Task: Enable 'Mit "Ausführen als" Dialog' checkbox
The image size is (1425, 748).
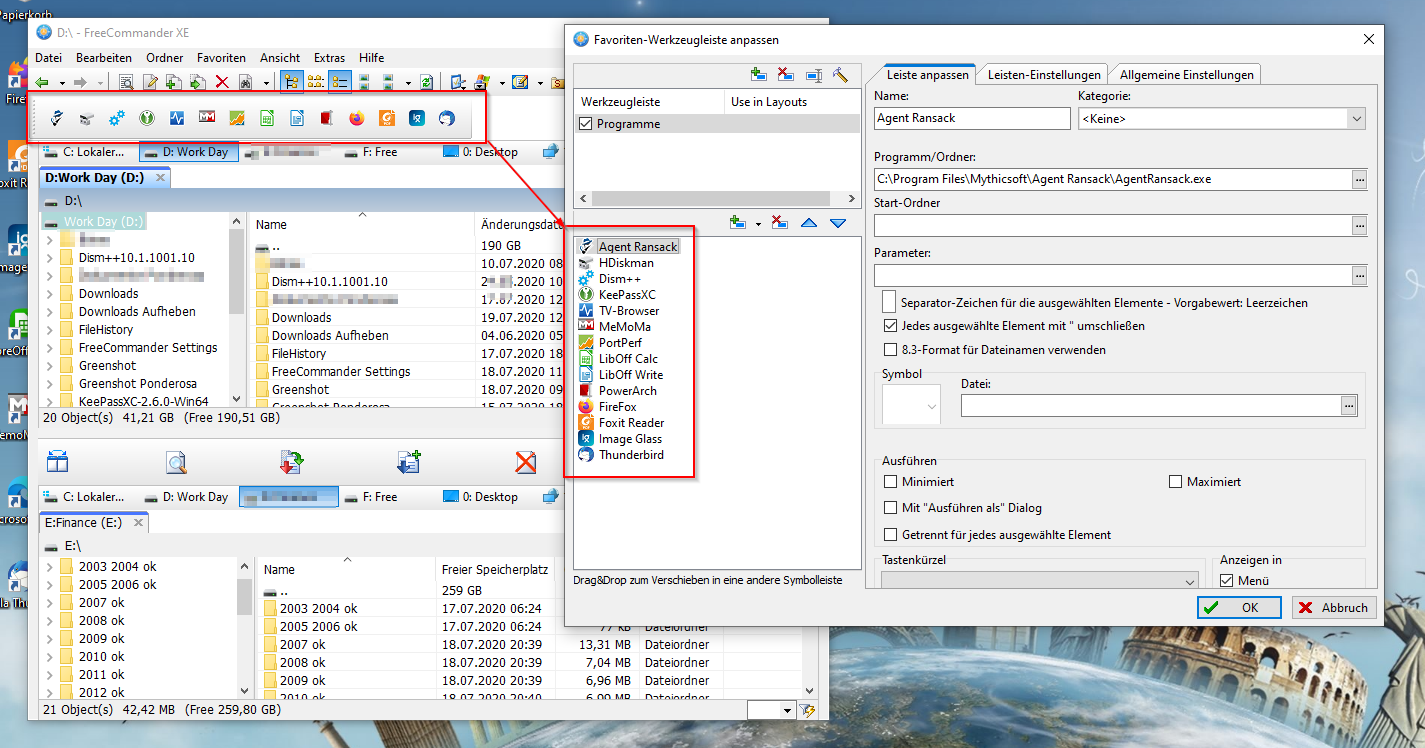Action: coord(890,508)
